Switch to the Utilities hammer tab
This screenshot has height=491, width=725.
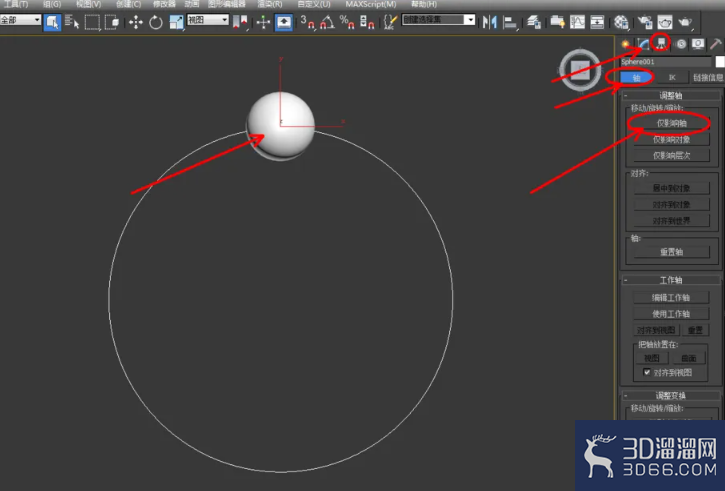click(716, 44)
